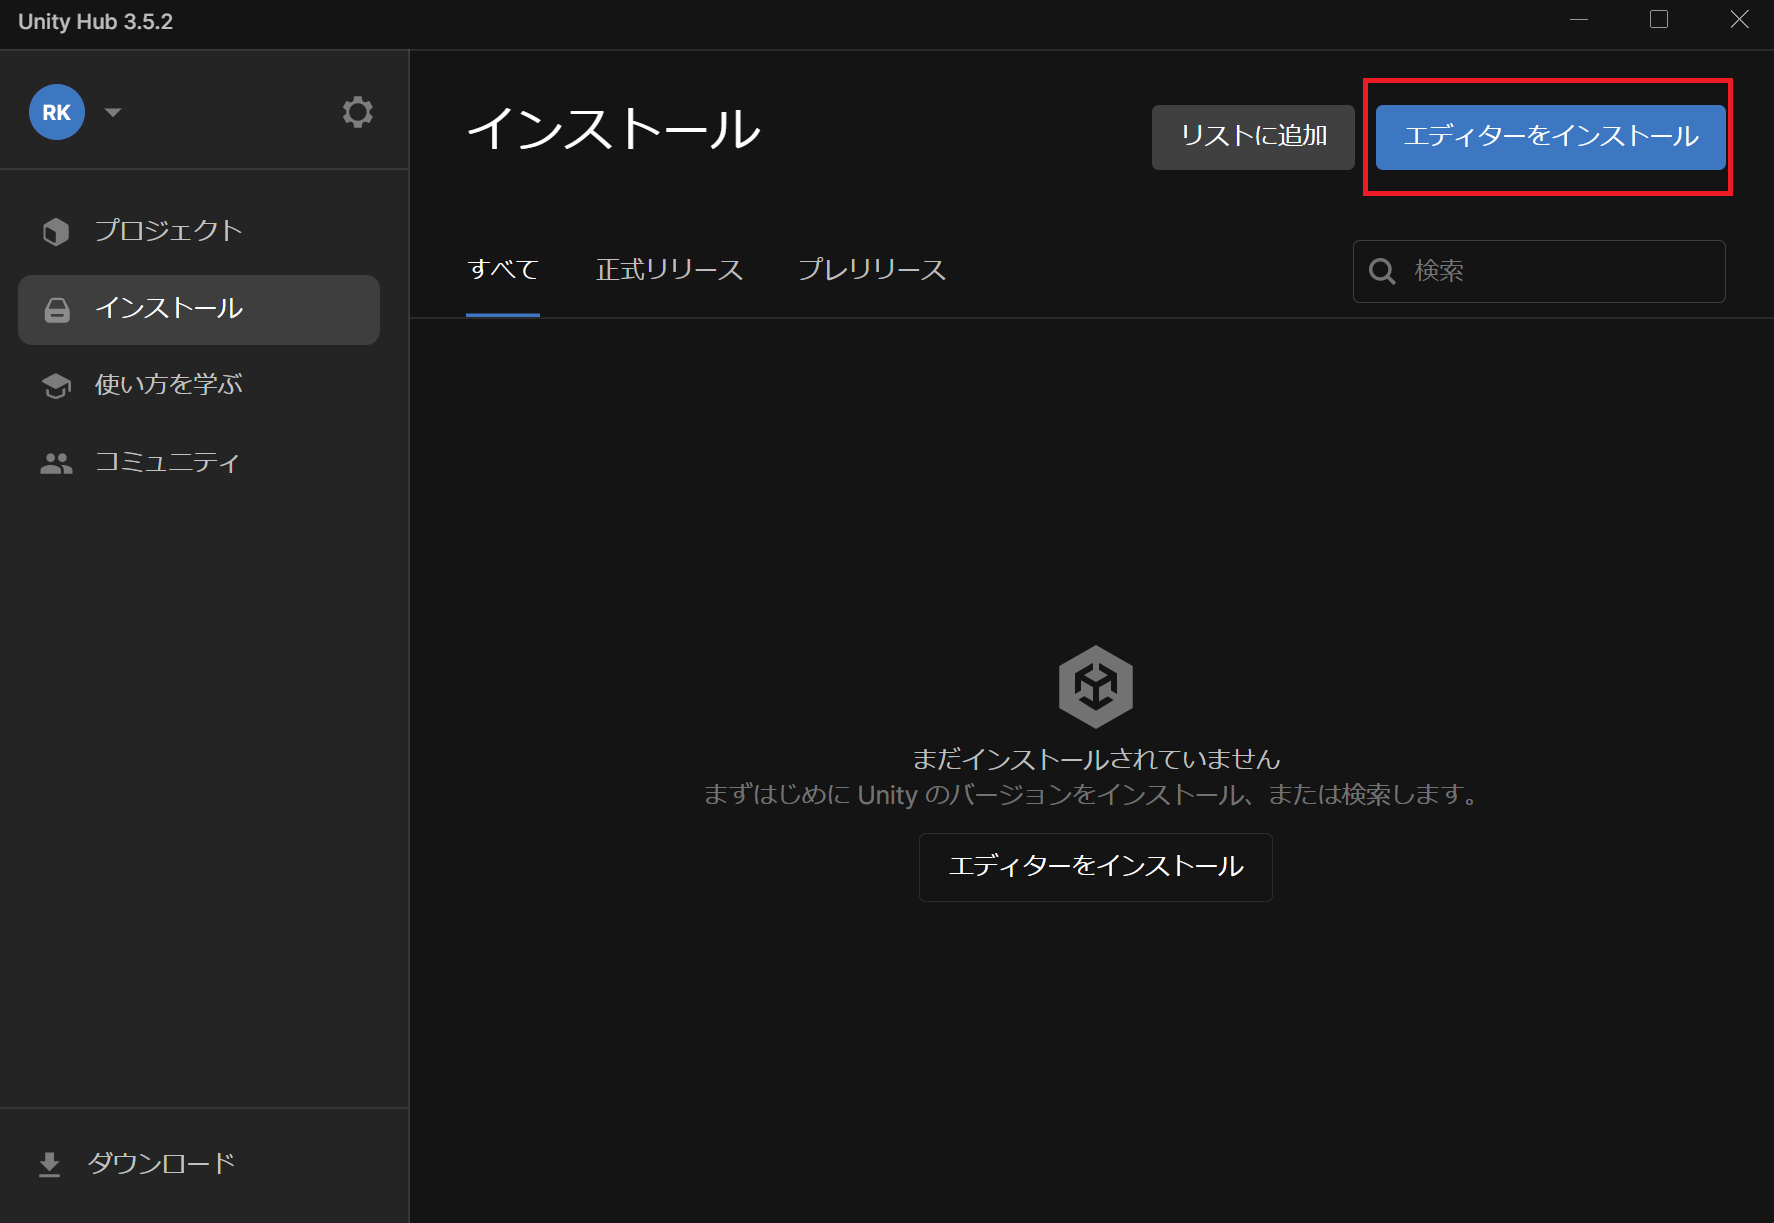Maximize the Unity Hub window
This screenshot has height=1223, width=1774.
pyautogui.click(x=1659, y=20)
